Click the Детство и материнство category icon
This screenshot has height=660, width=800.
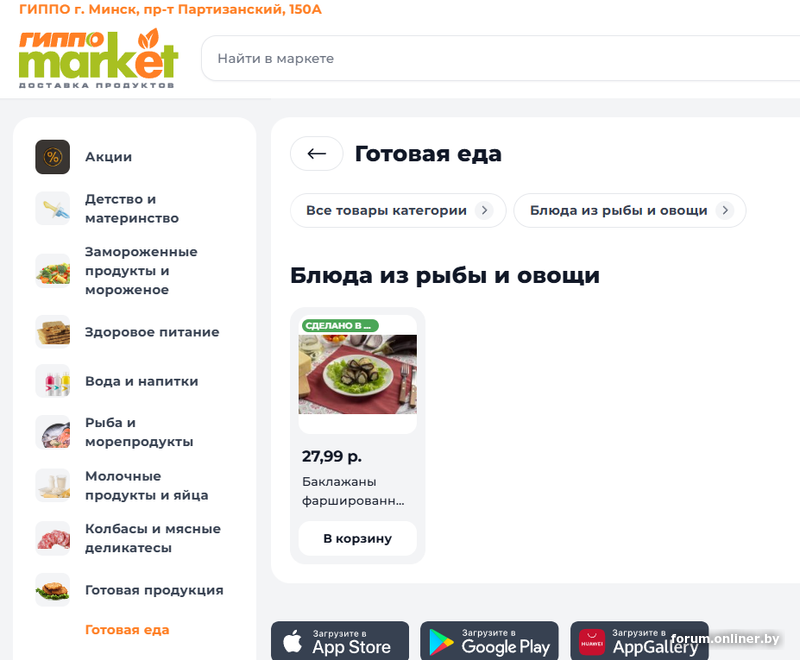point(53,209)
